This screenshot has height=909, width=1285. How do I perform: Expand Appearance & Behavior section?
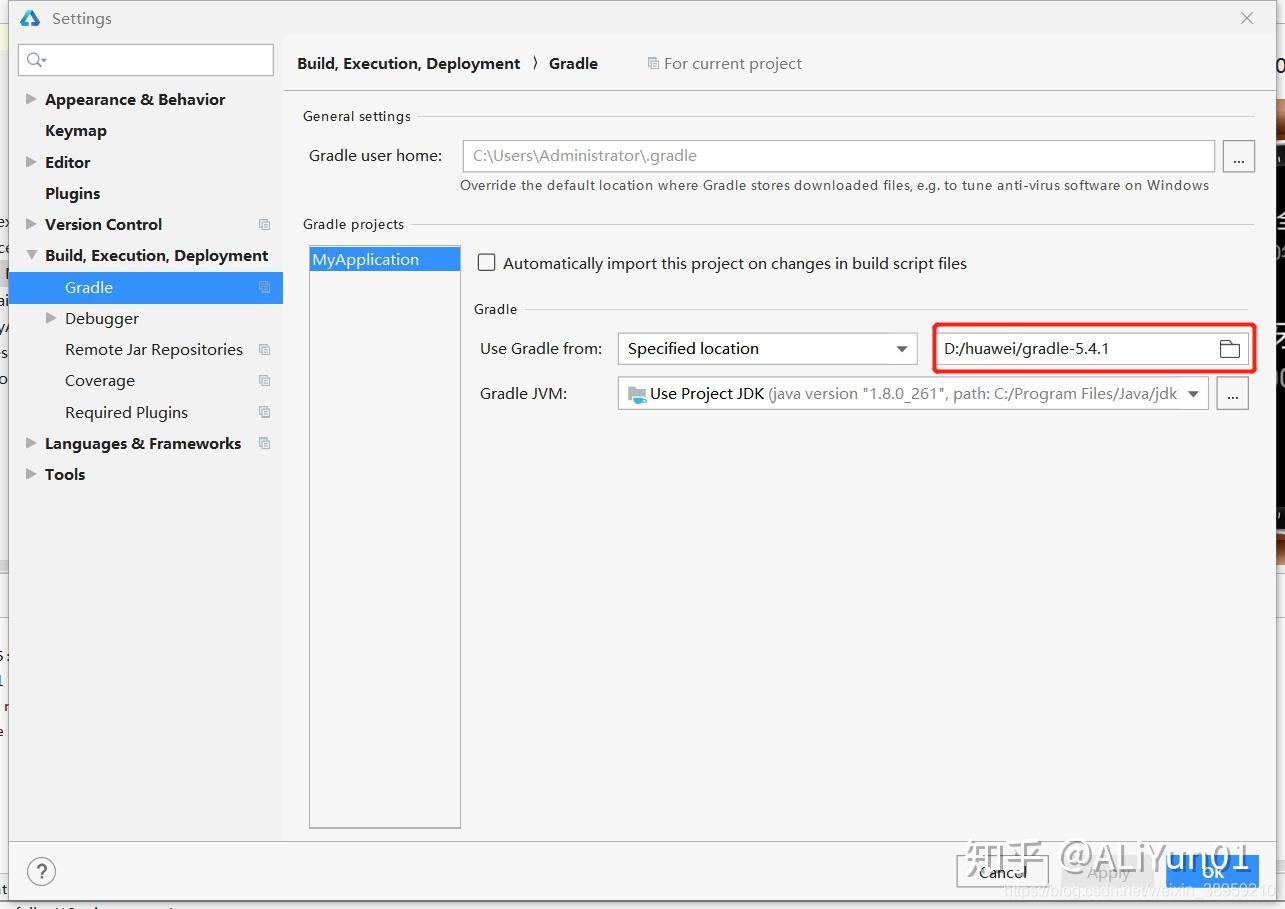click(31, 99)
